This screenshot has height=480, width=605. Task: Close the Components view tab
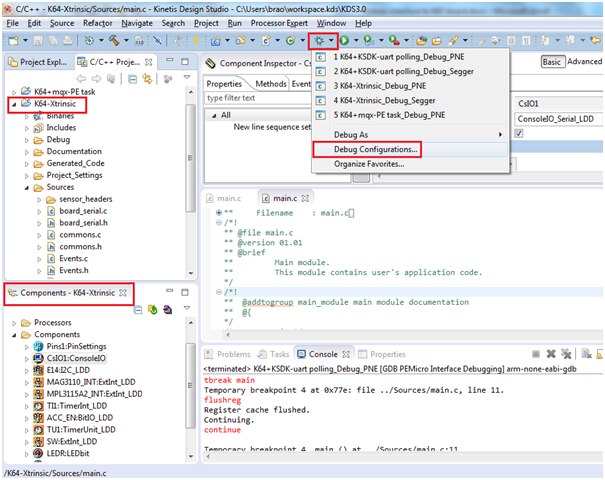coord(123,294)
